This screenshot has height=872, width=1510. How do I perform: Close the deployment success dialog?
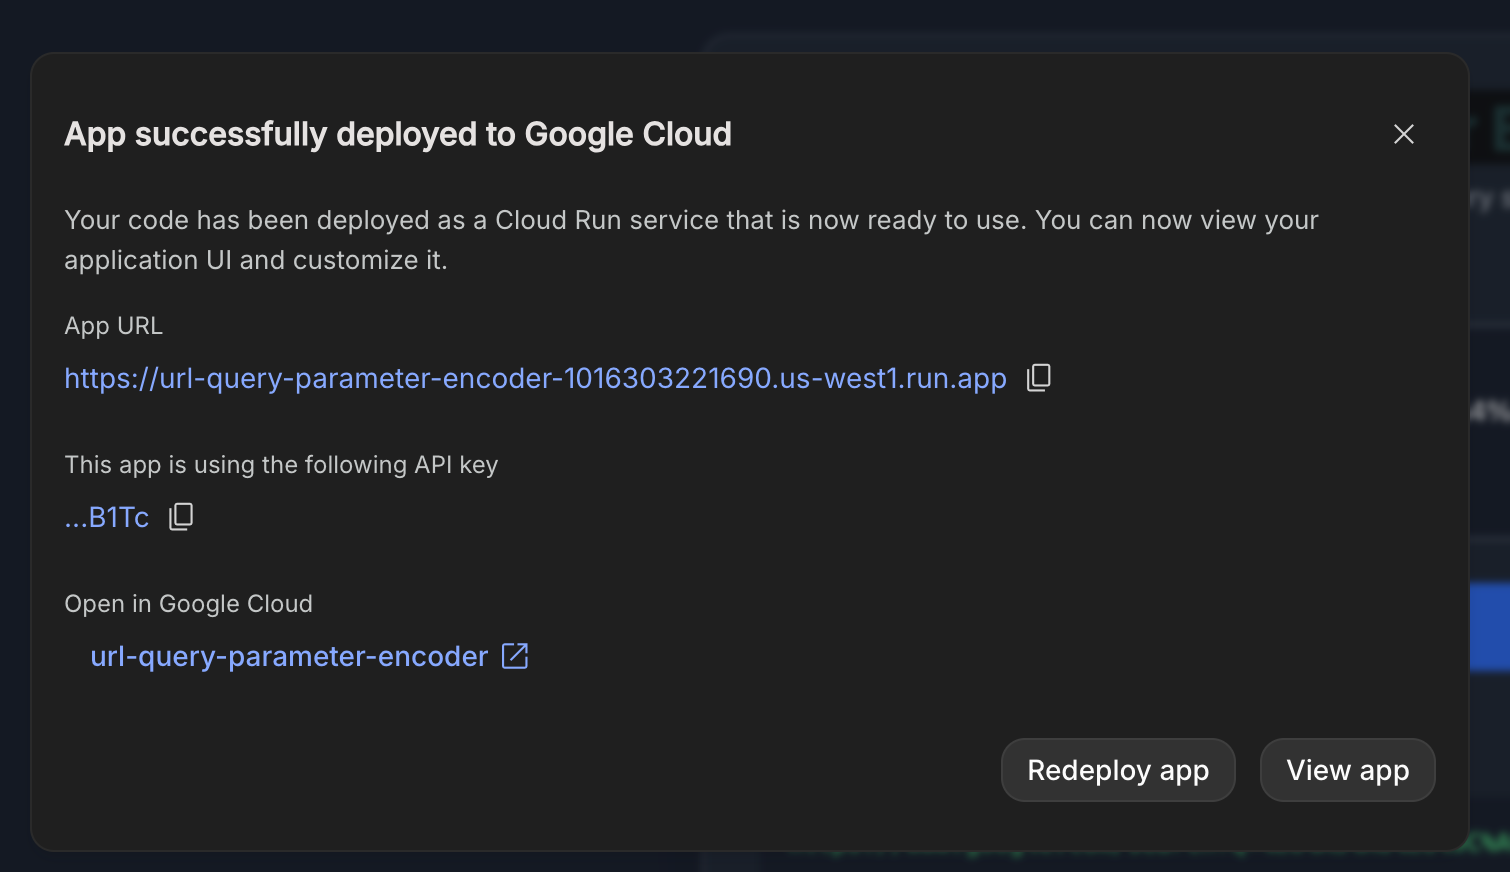1404,134
